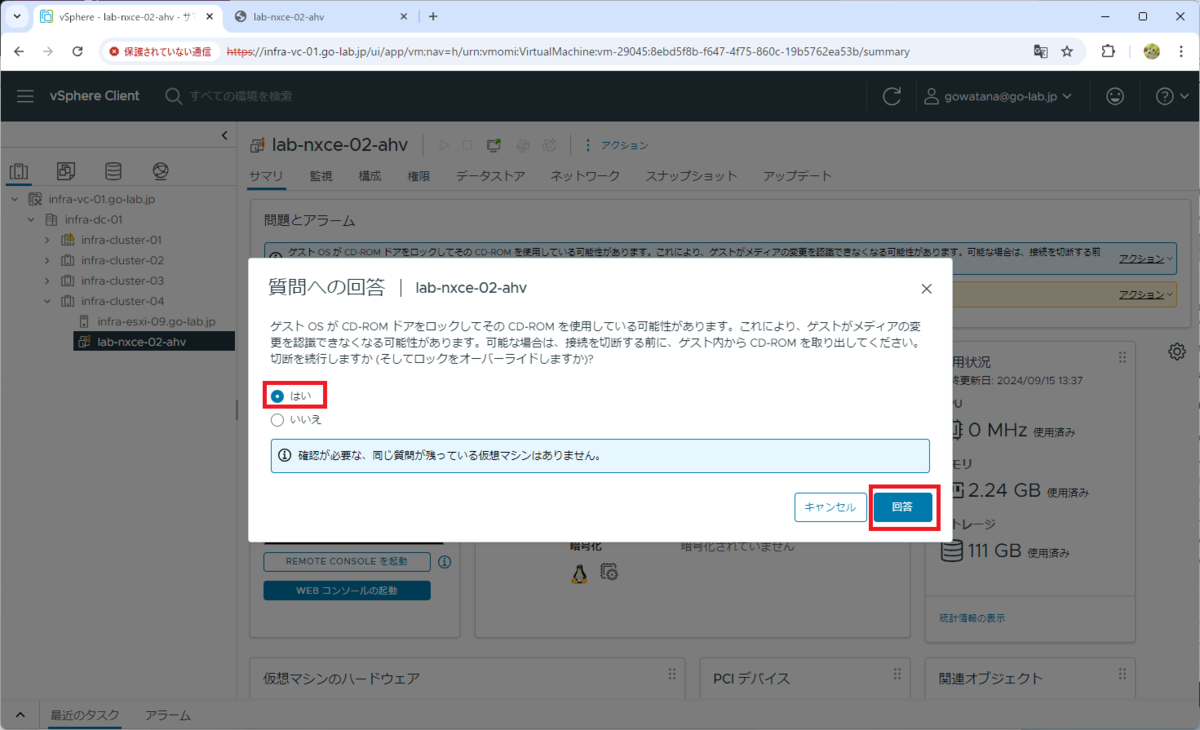Open the アクション menu beside VM name
The image size is (1200, 730).
617,146
